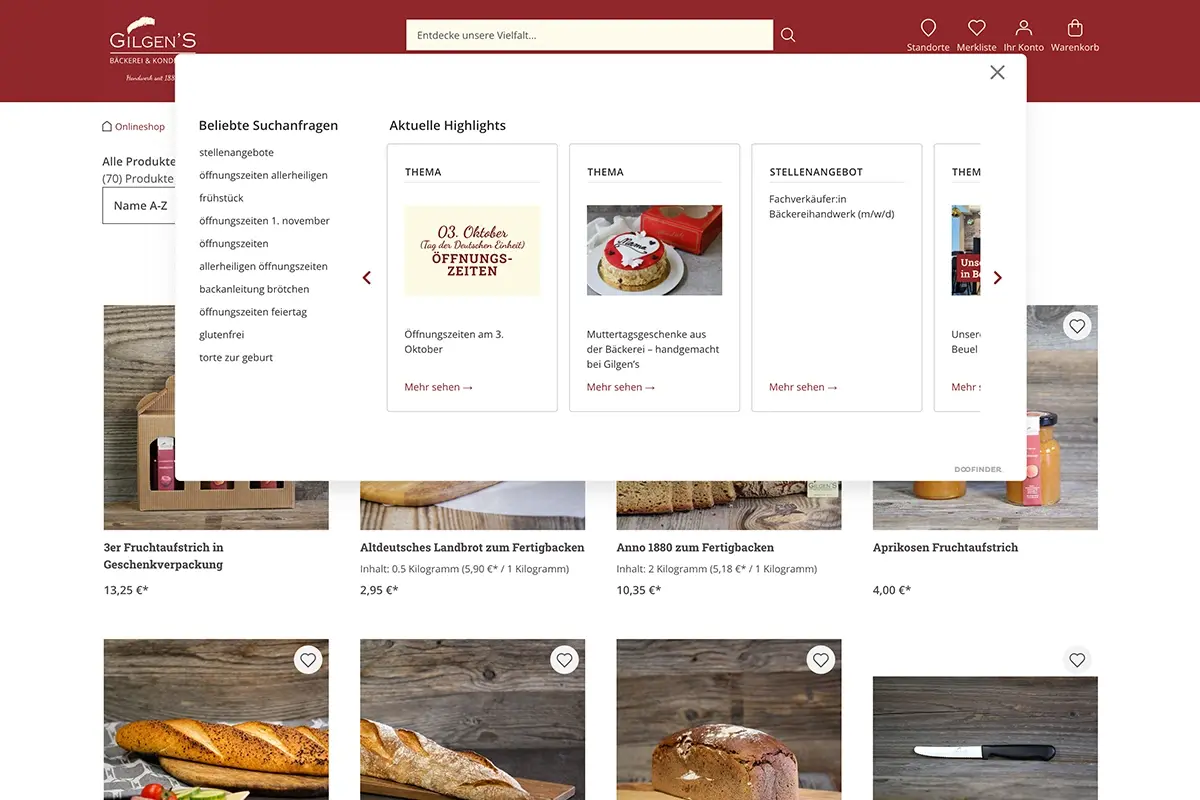Open the Name A-Z sort dropdown
1200x800 pixels.
coord(140,205)
